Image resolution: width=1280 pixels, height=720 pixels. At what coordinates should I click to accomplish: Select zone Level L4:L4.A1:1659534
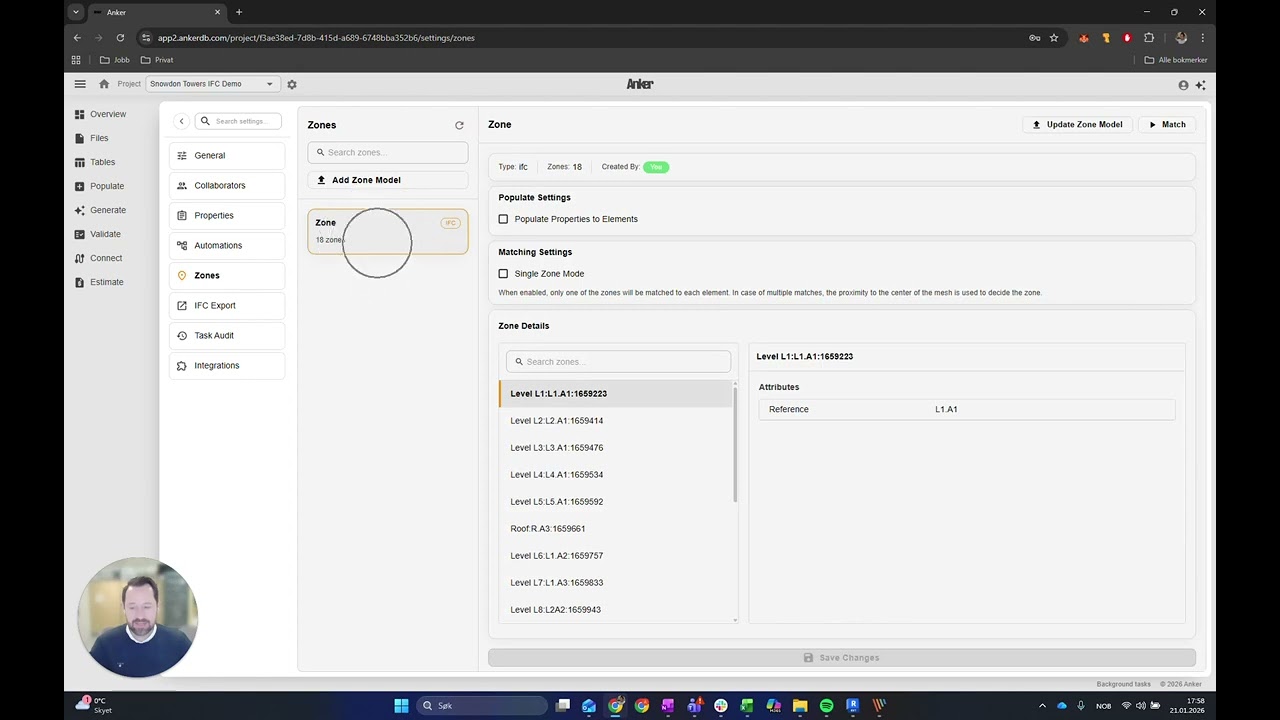[615, 475]
